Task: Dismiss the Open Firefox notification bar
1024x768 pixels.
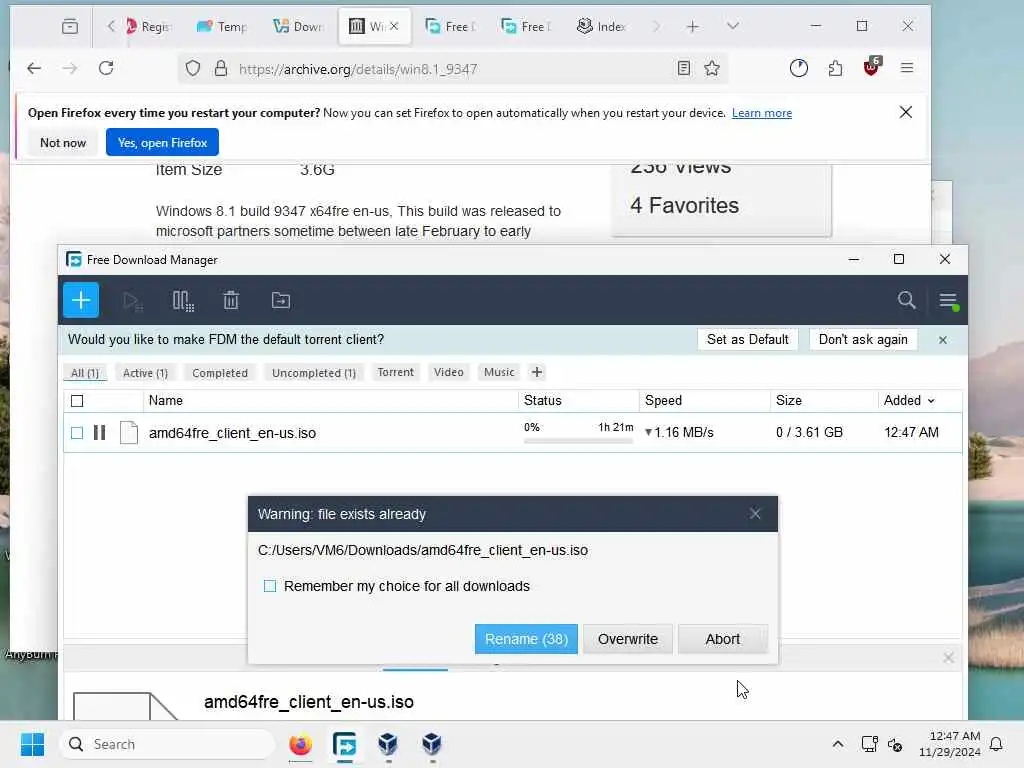Action: click(x=906, y=112)
